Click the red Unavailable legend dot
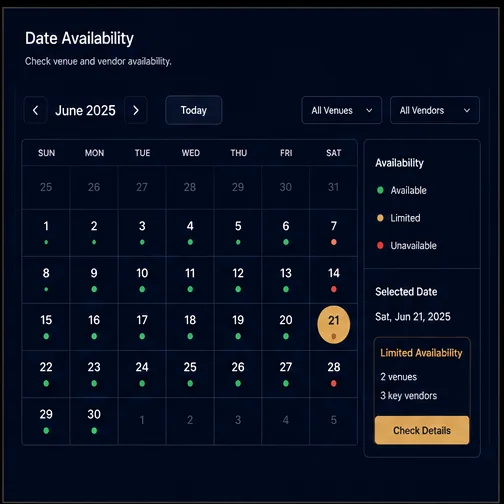The width and height of the screenshot is (504, 504). [380, 245]
